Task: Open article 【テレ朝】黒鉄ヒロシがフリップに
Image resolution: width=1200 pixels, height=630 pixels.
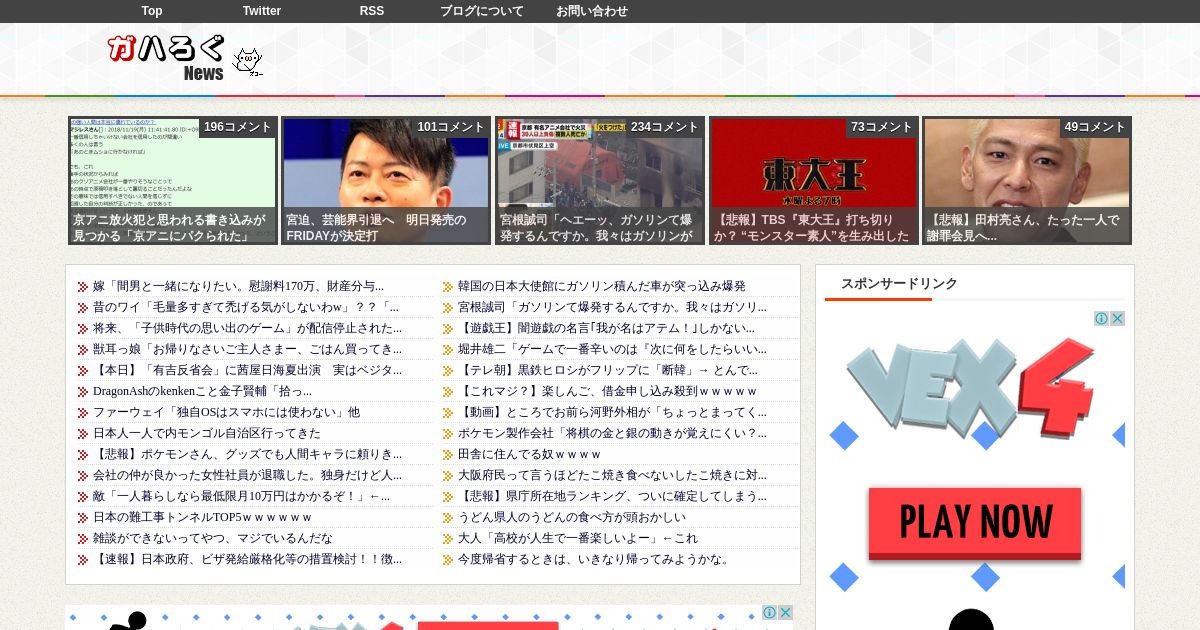Action: 608,370
